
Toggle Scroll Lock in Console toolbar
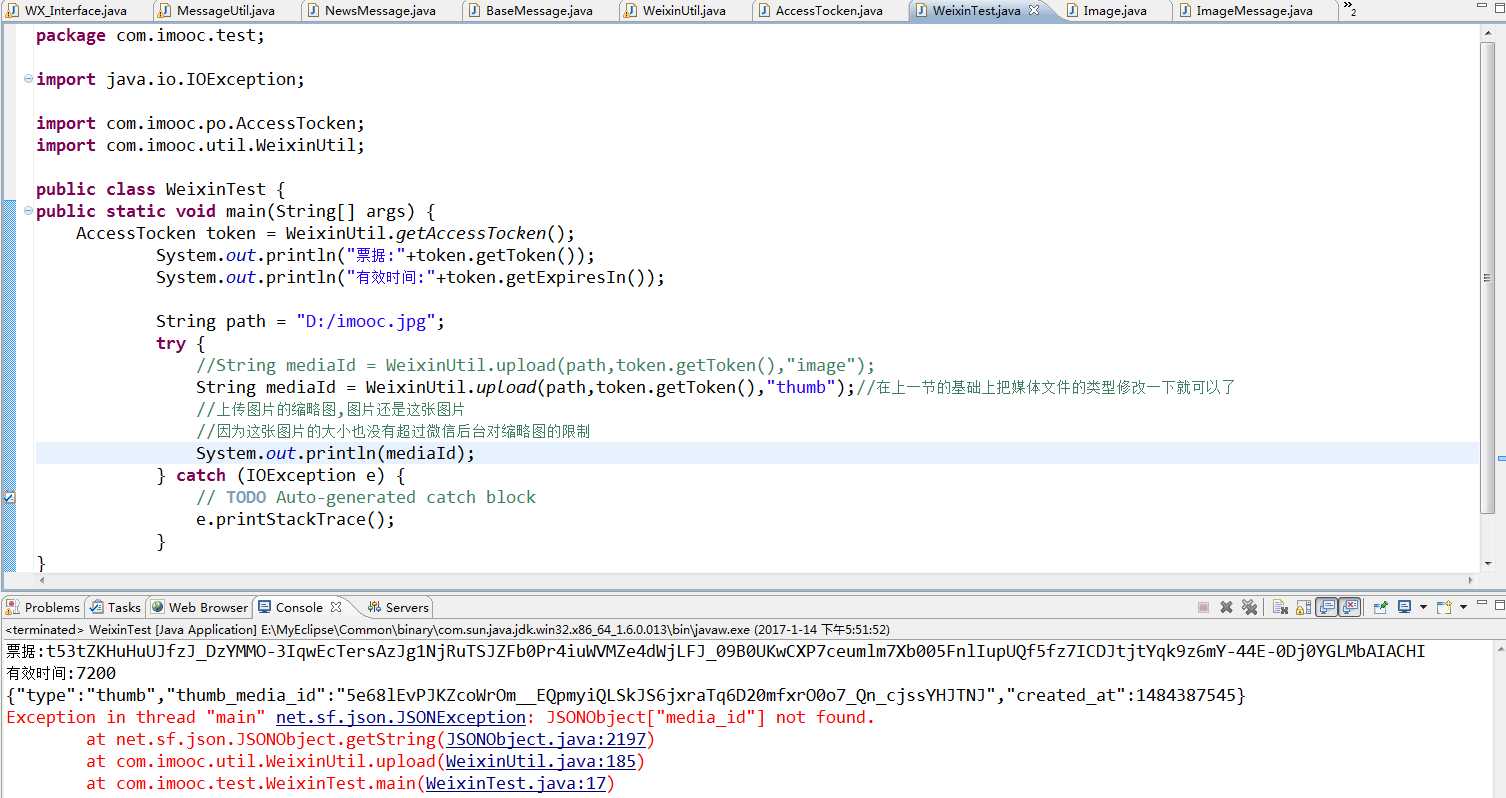point(1303,607)
